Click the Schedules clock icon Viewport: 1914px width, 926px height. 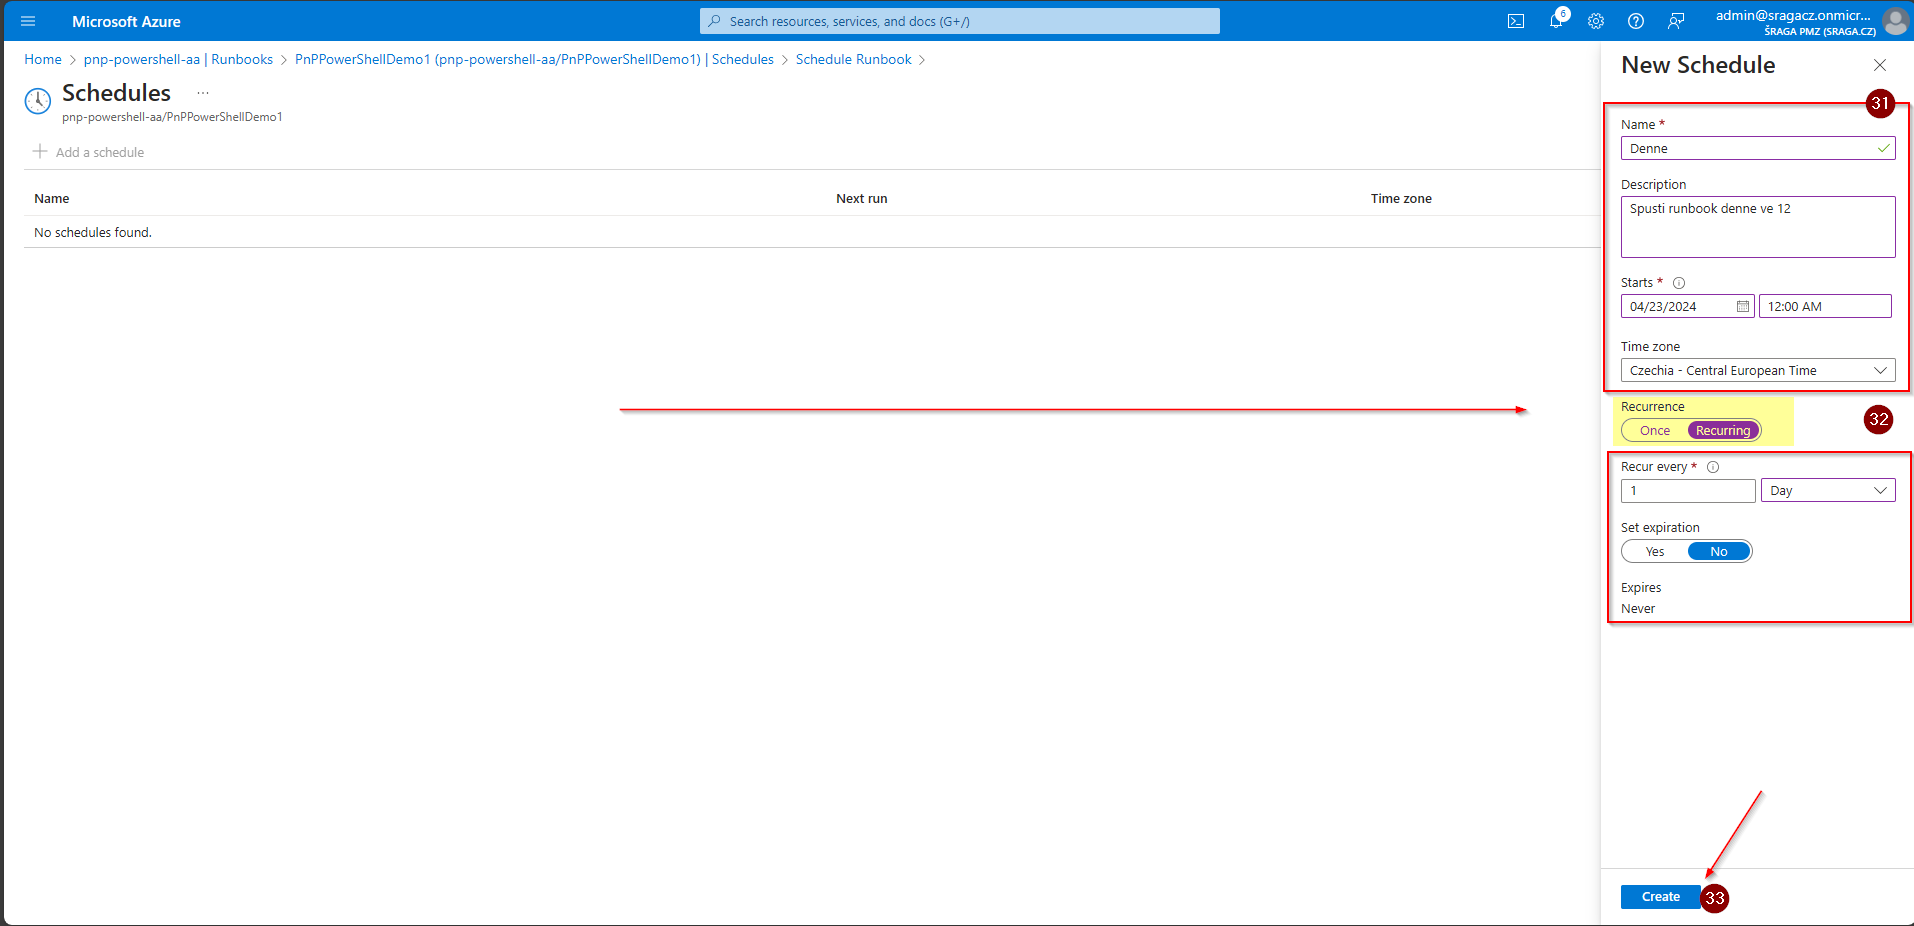[x=37, y=101]
